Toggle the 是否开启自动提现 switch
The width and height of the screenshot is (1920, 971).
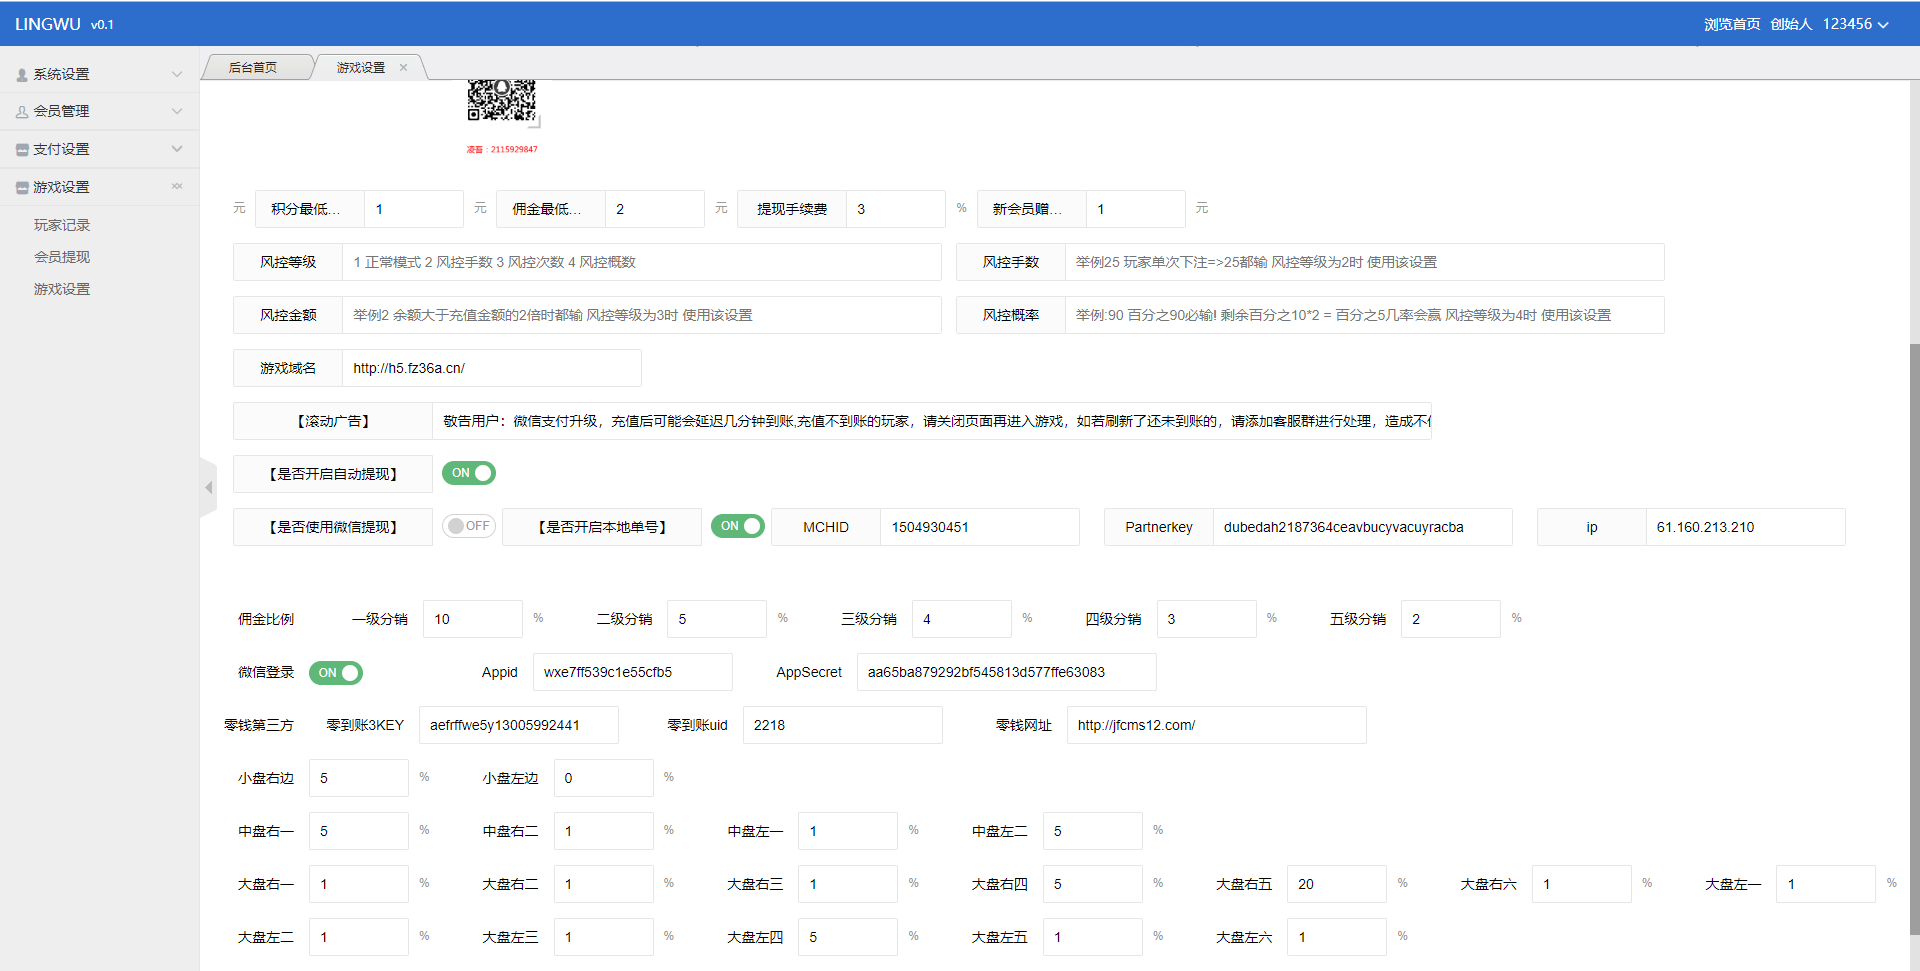coord(469,473)
